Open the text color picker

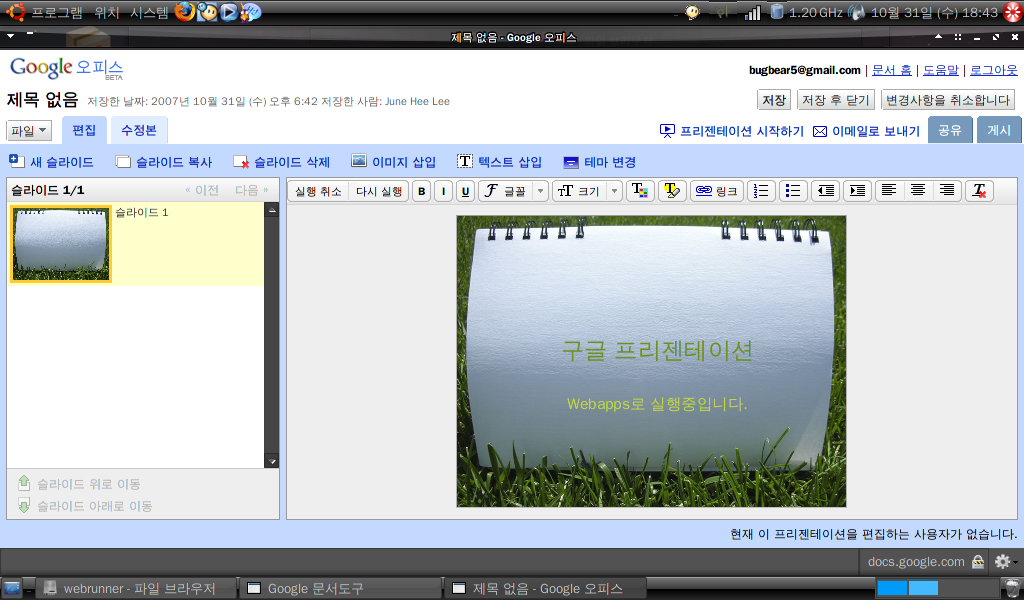[x=639, y=191]
